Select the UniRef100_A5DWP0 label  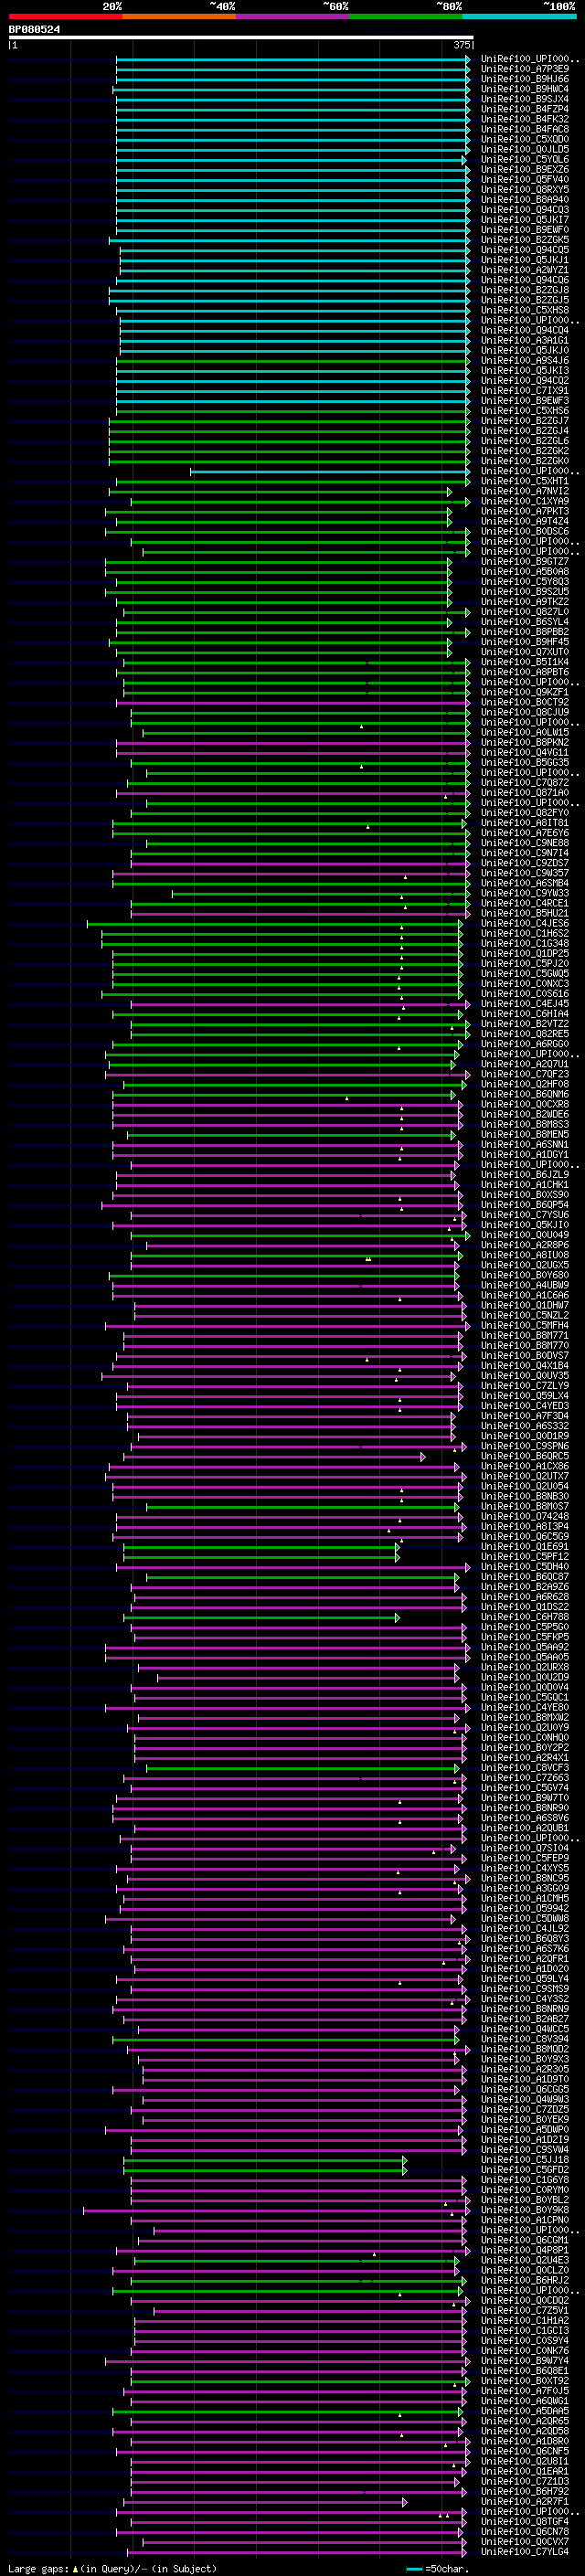pos(525,2128)
